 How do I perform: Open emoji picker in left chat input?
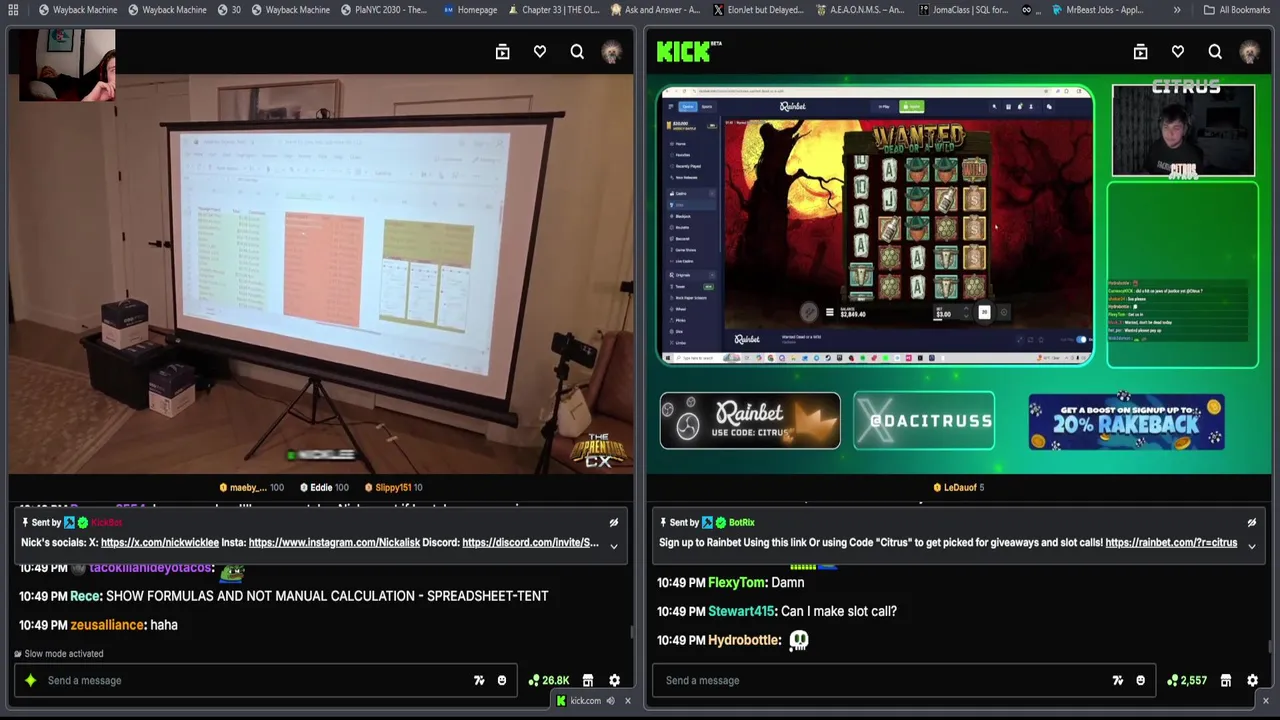502,680
